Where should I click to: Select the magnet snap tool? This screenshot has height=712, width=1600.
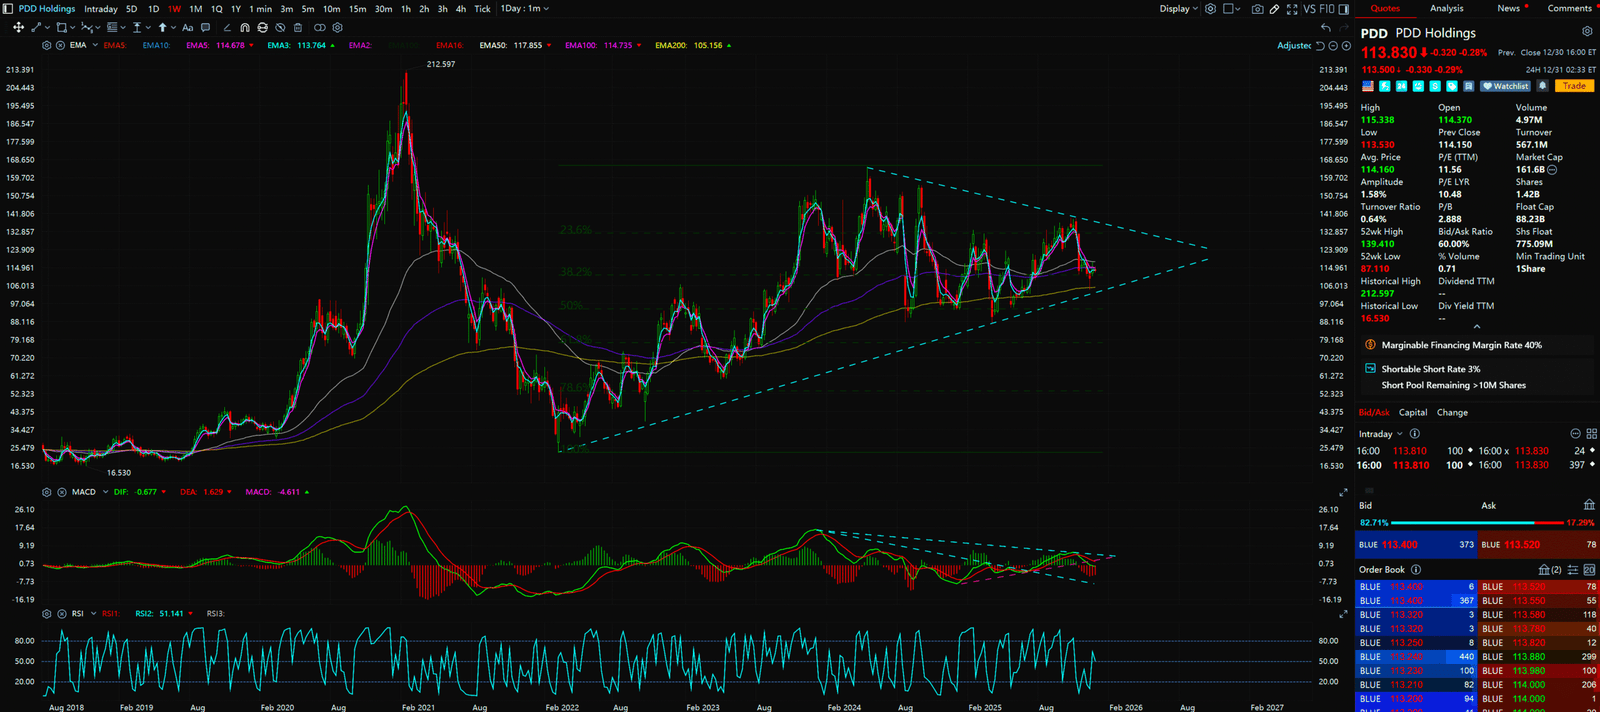pyautogui.click(x=245, y=28)
